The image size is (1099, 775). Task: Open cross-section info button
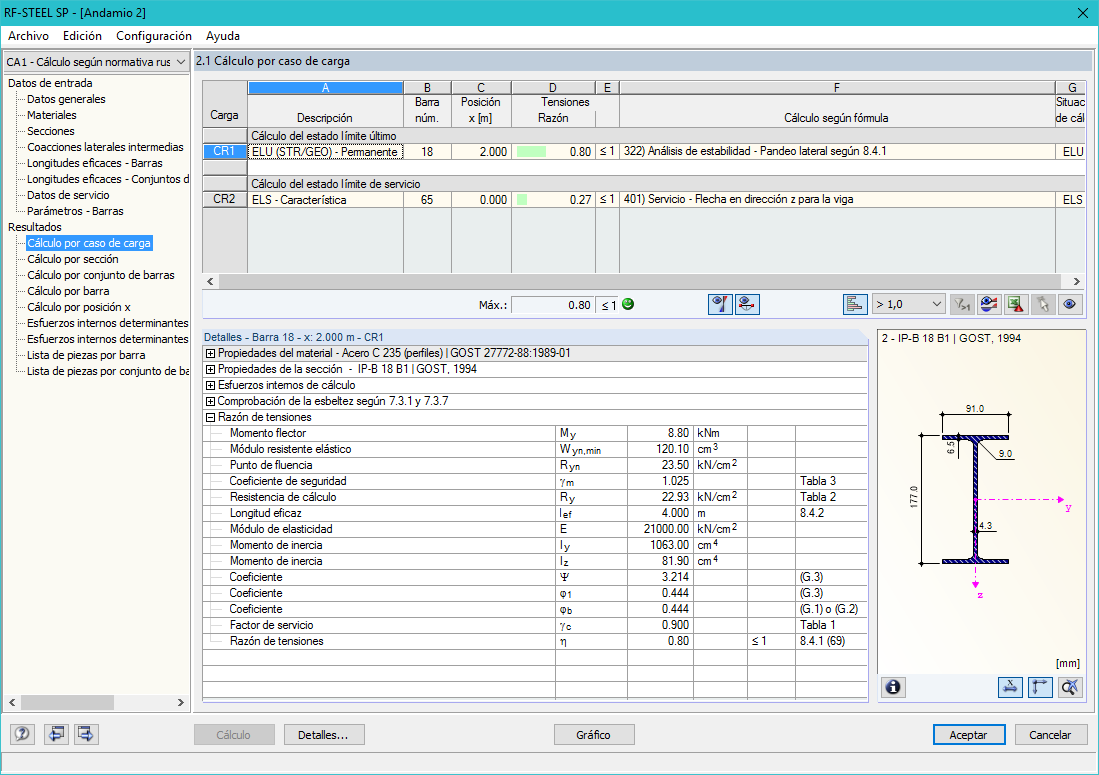point(893,687)
